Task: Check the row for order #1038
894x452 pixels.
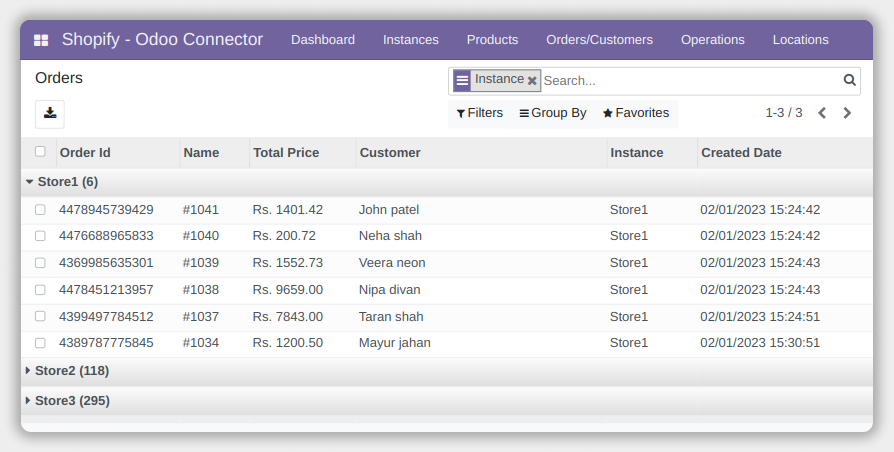Action: pyautogui.click(x=40, y=290)
